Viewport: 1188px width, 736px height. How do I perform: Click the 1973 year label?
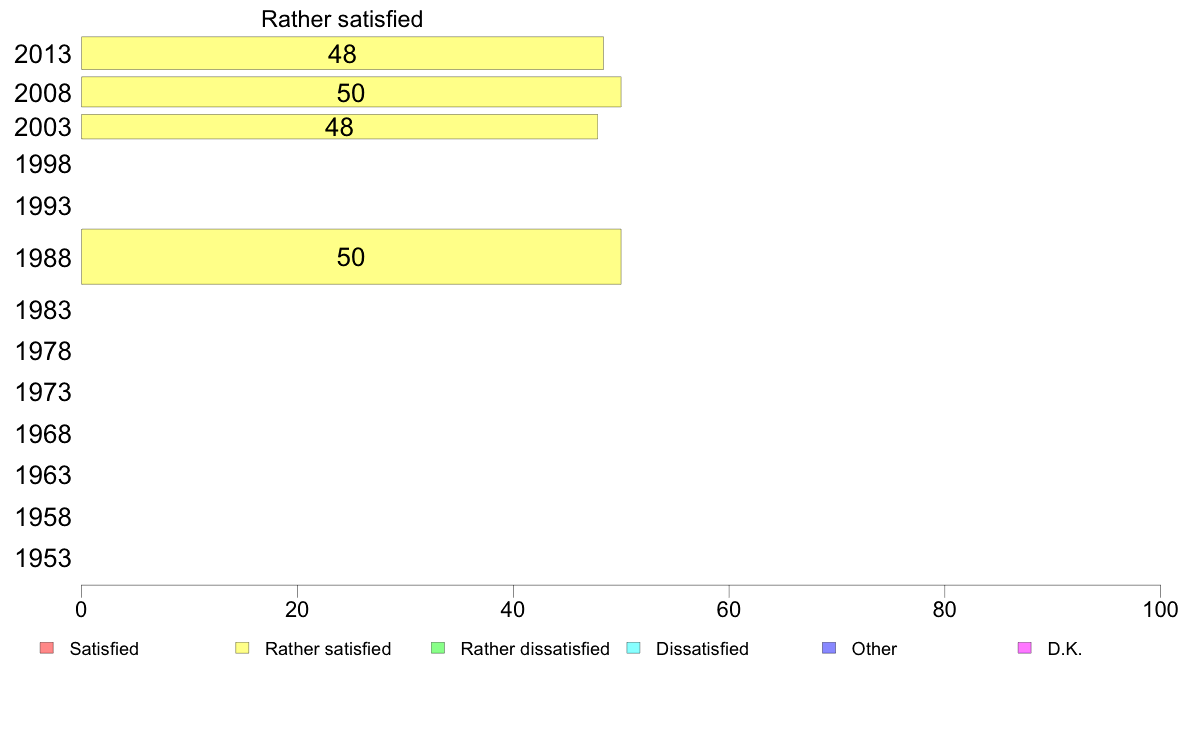coord(43,393)
